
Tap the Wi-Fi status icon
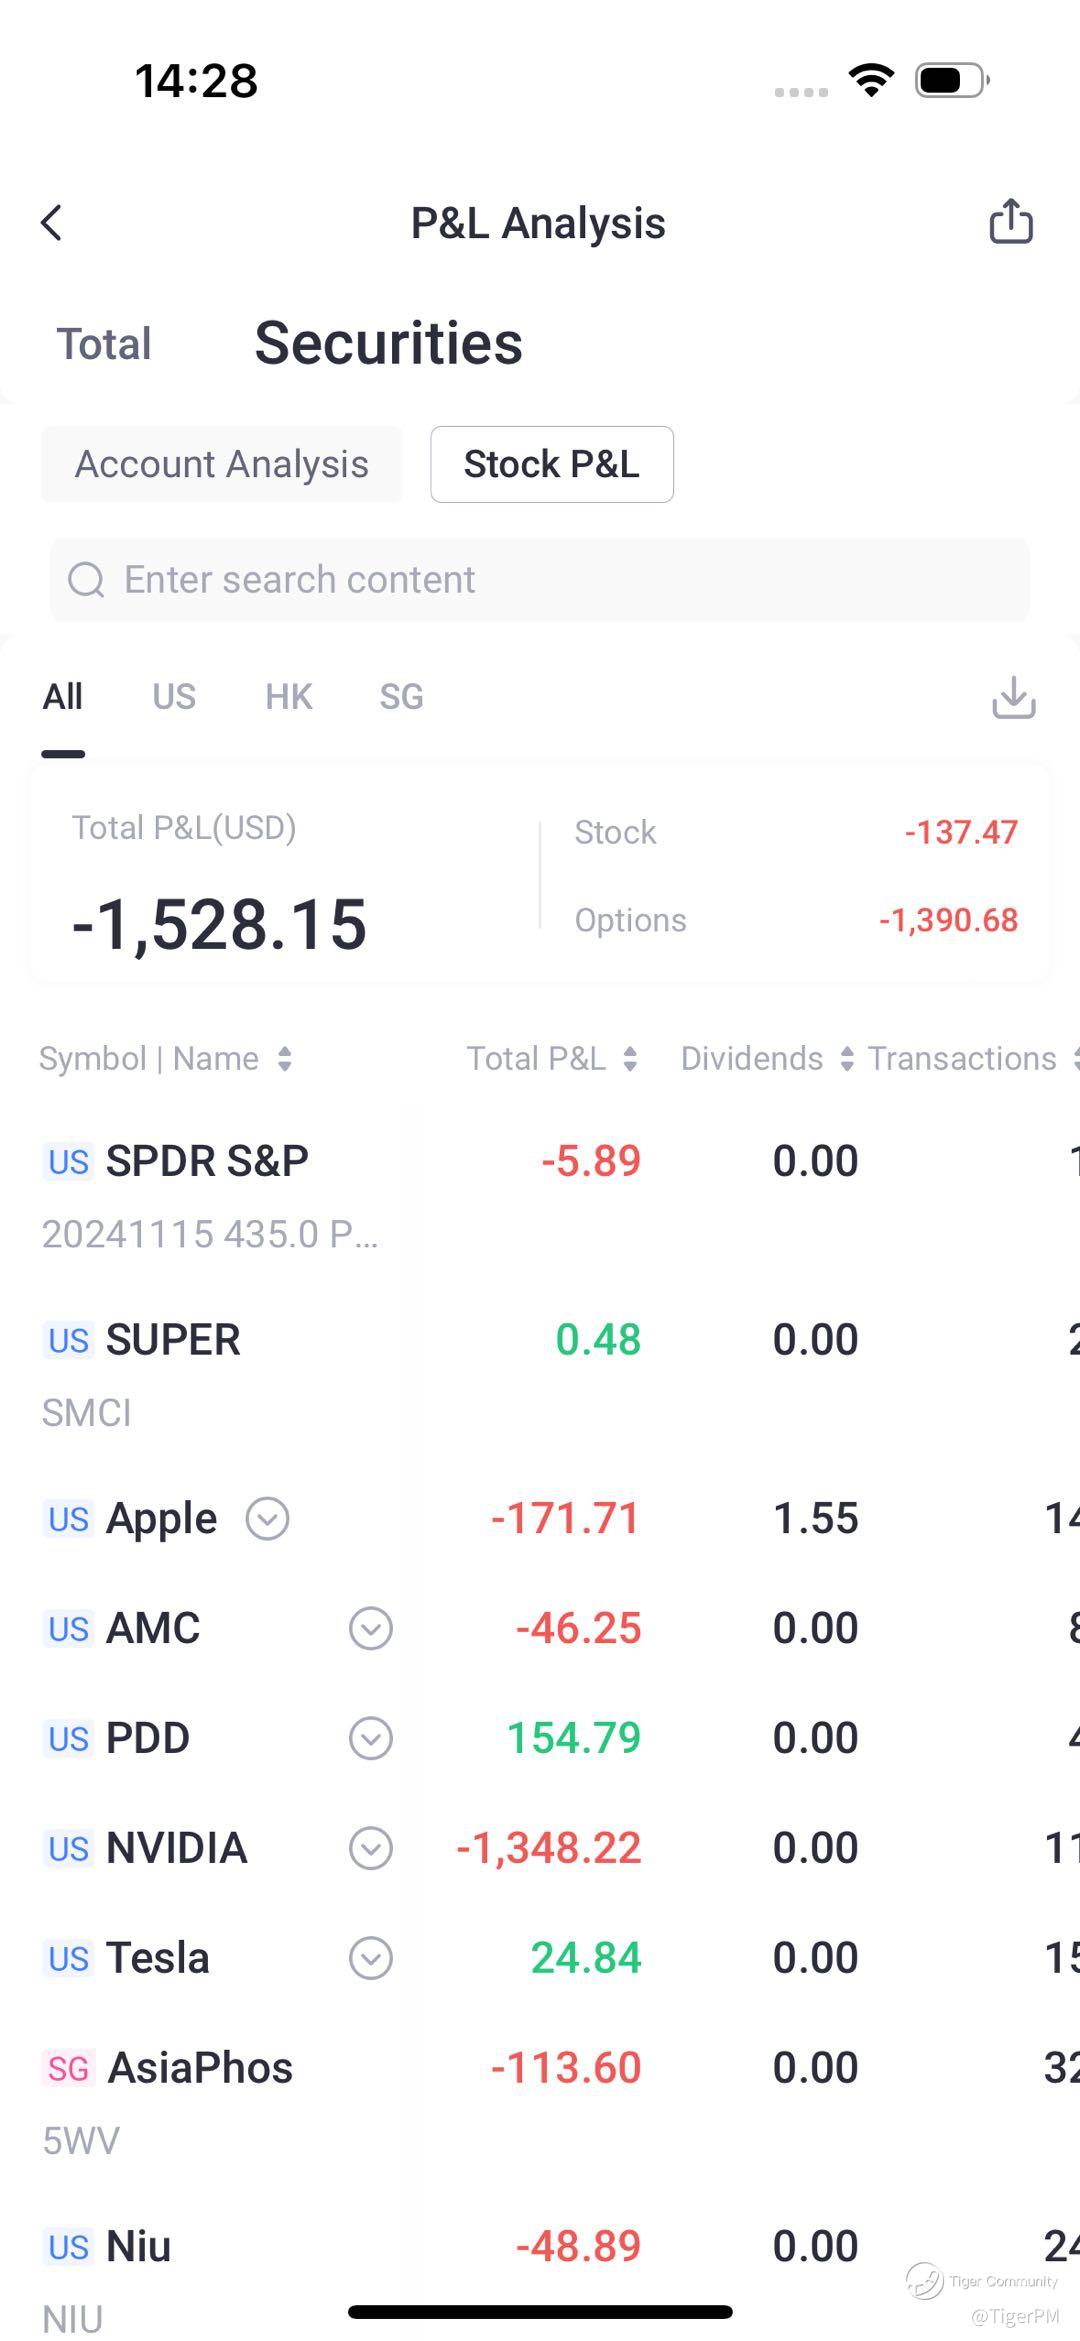click(x=871, y=80)
